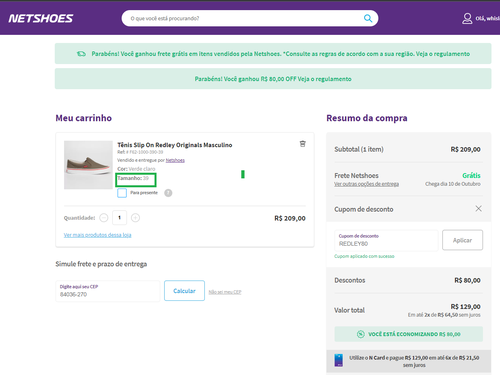
Task: Open the user account icon
Action: pos(467,18)
